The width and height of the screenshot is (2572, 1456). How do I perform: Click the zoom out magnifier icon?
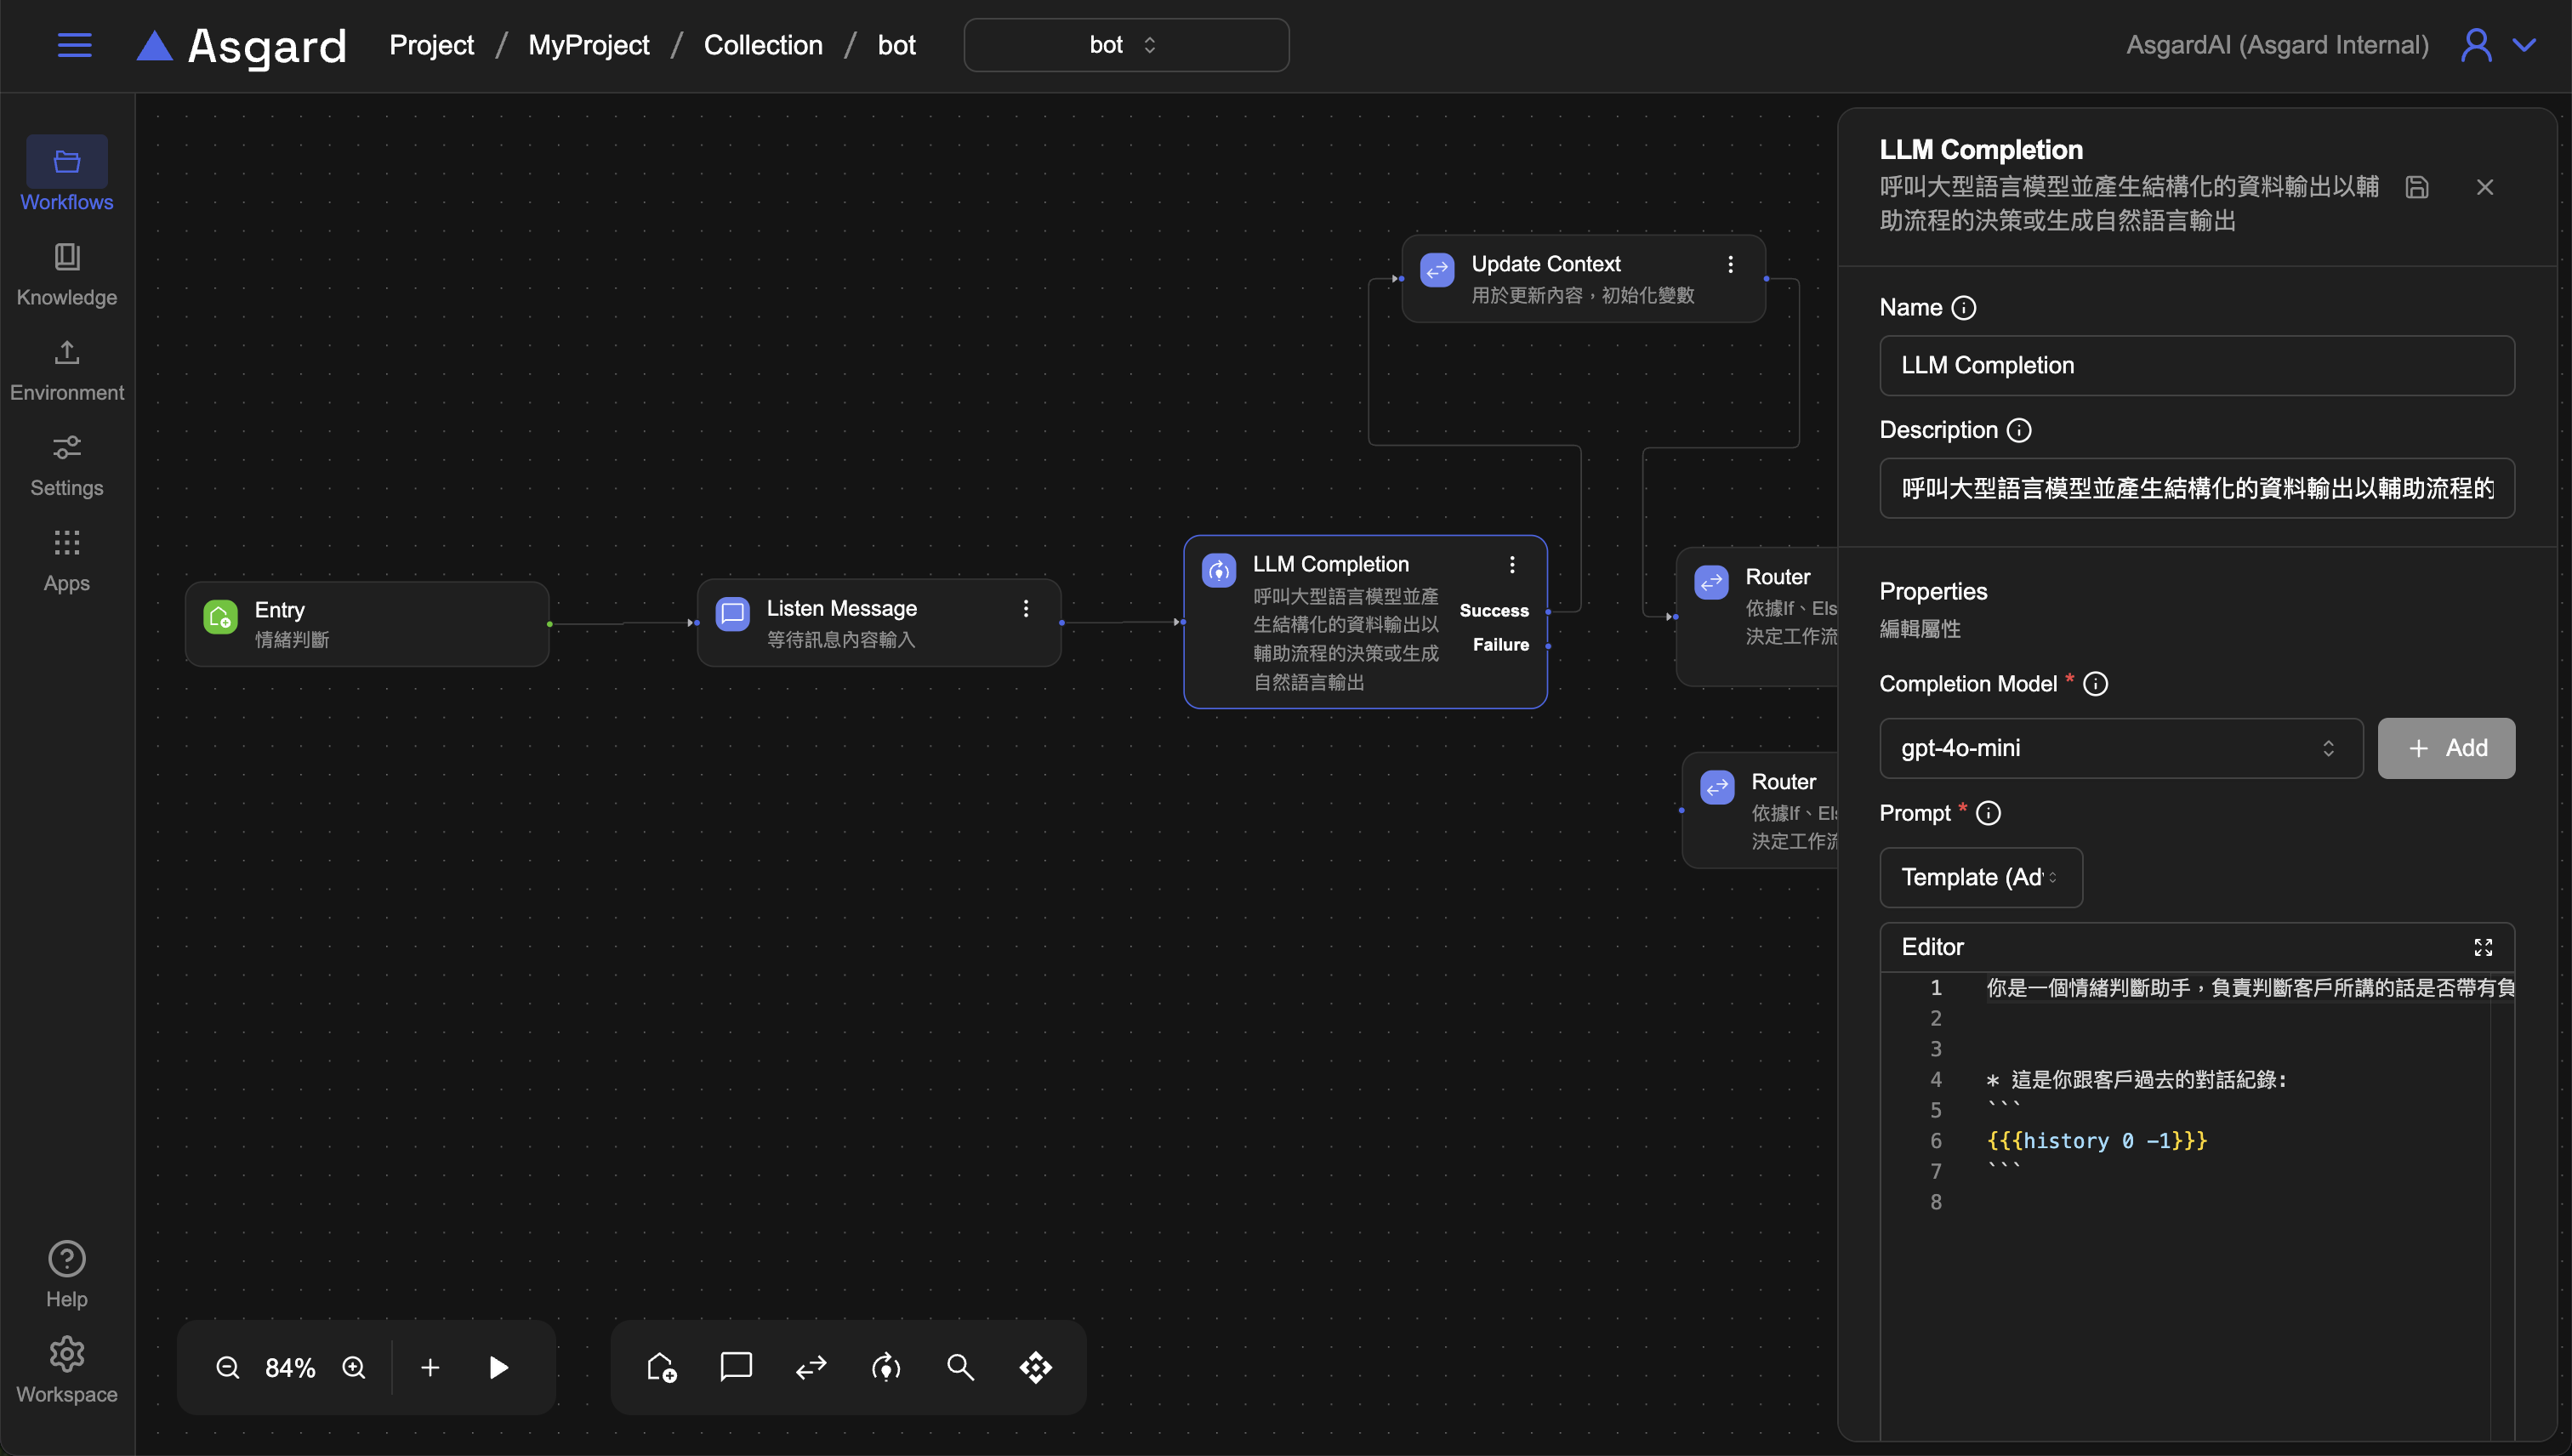tap(227, 1367)
